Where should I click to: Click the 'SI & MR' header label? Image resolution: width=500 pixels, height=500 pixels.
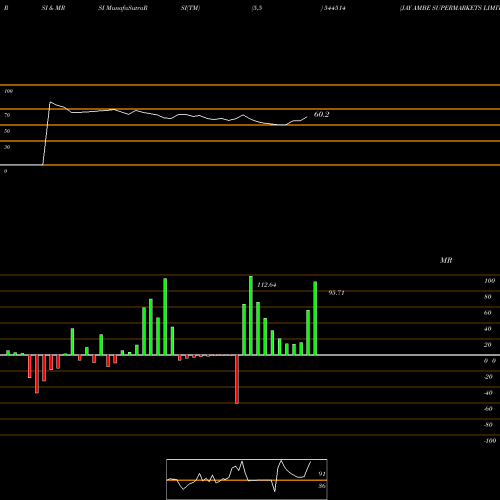(53, 8)
